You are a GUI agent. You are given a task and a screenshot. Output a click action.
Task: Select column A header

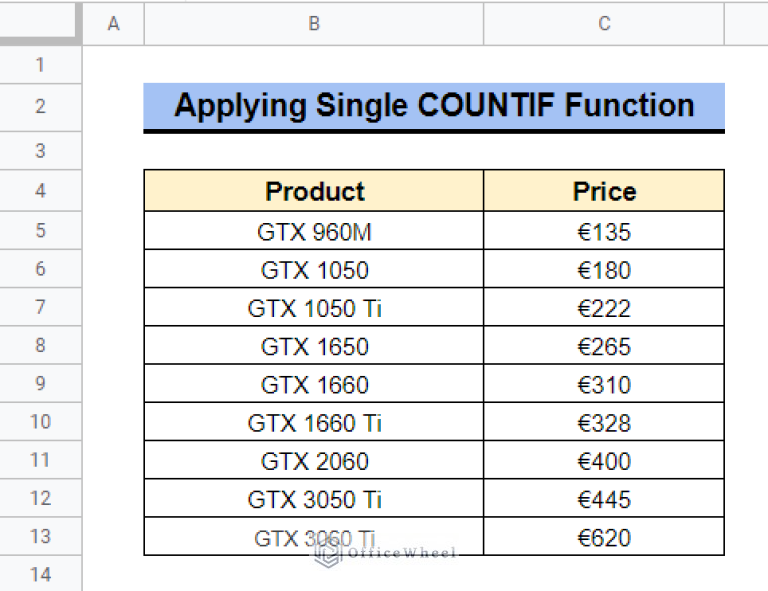coord(113,24)
